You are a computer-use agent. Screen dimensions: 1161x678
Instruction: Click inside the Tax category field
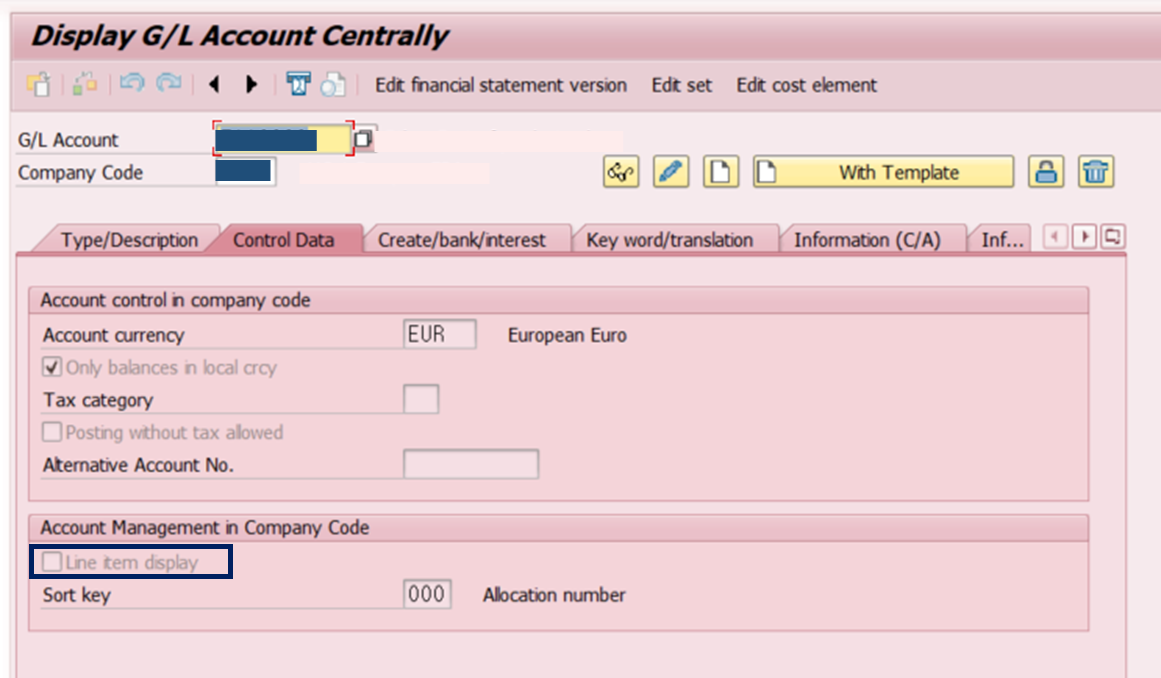(x=420, y=399)
